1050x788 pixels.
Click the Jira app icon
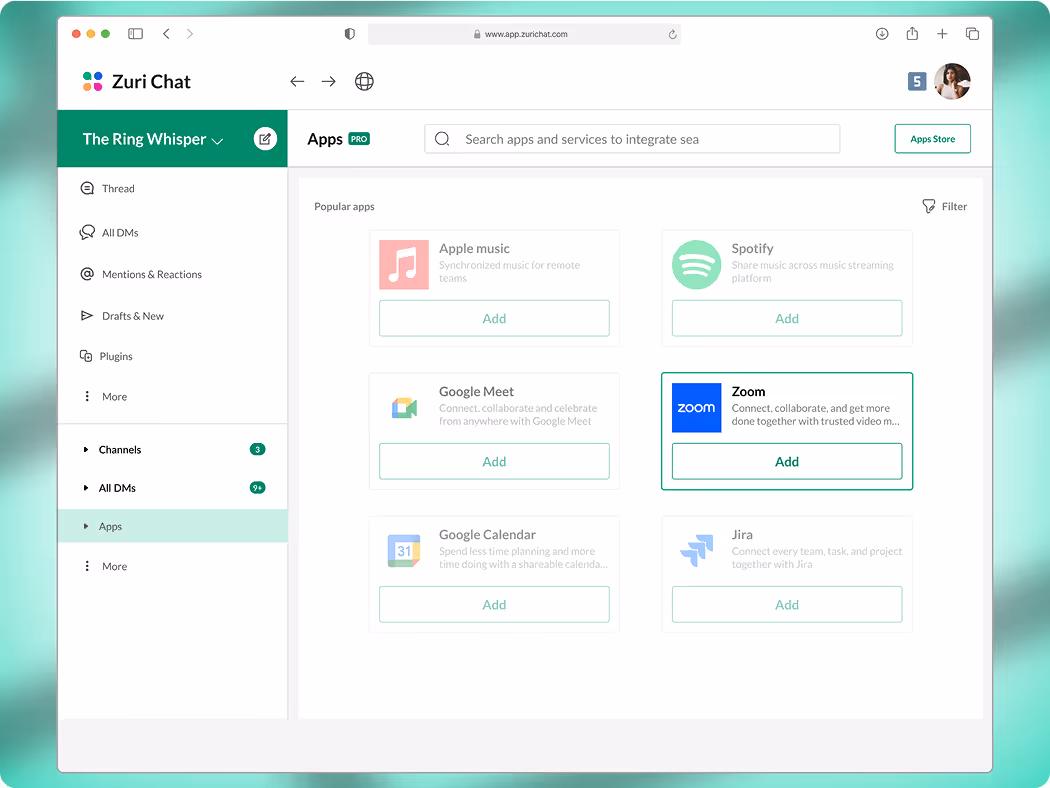tap(696, 551)
